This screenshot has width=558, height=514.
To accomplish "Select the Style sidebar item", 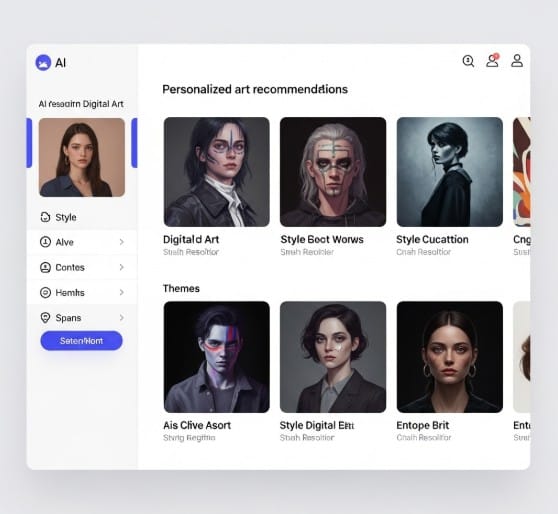I will tap(82, 217).
